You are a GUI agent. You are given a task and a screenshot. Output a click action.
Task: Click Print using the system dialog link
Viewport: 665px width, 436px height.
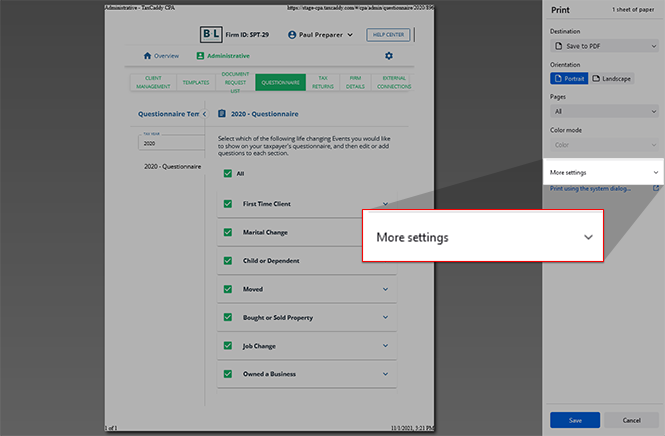point(590,189)
